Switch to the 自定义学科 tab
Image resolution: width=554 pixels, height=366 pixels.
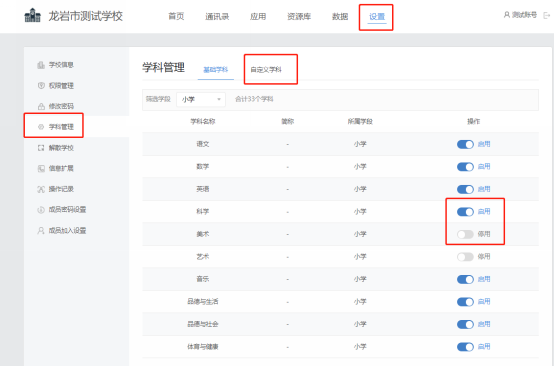266,70
